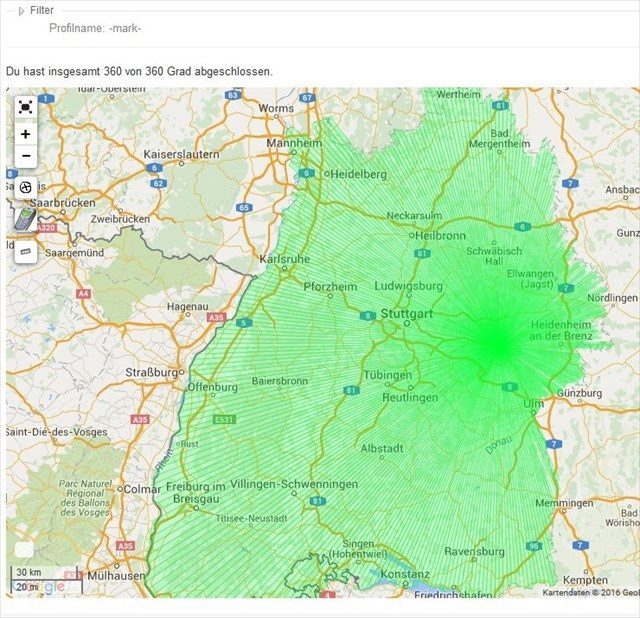The width and height of the screenshot is (640, 618).
Task: Click the Filter label
Action: click(x=42, y=10)
